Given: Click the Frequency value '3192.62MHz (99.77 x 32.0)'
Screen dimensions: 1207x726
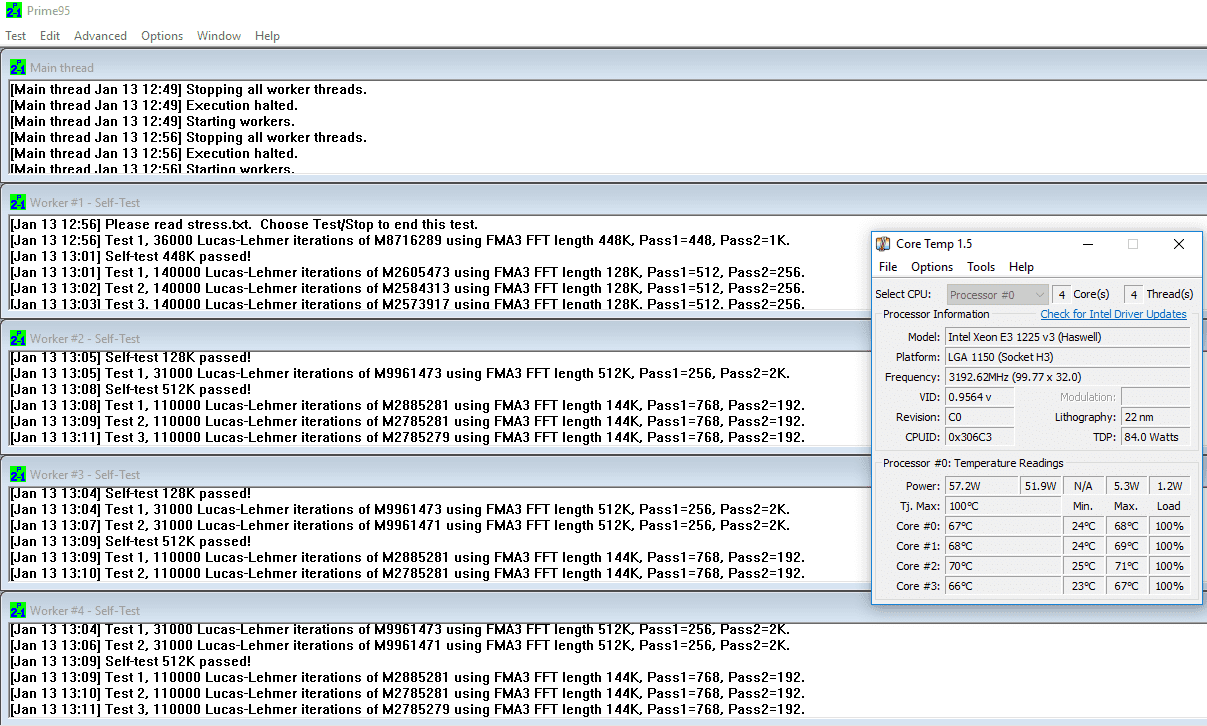Looking at the screenshot, I should (1068, 377).
